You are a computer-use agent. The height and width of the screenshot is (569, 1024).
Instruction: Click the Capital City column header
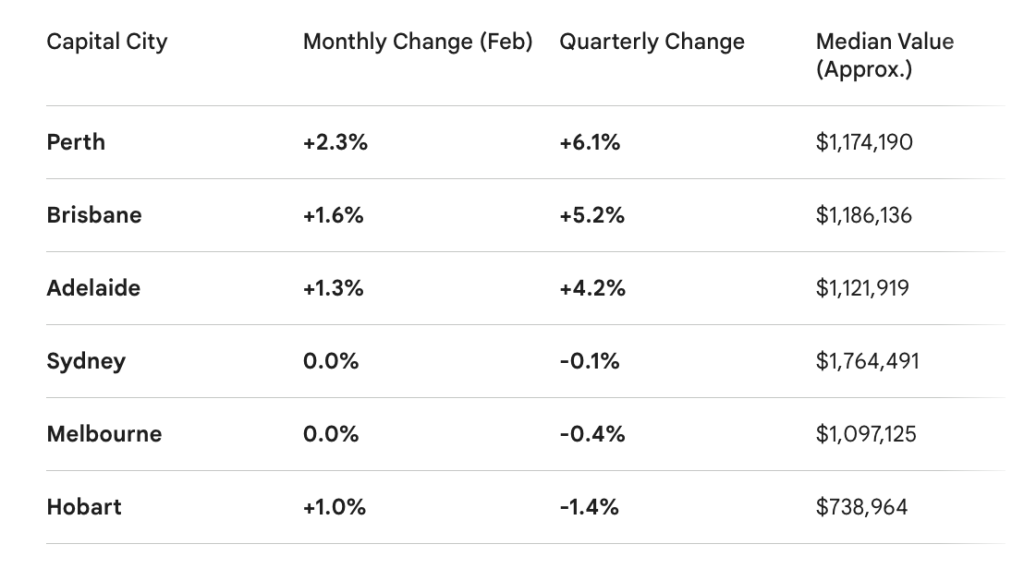107,42
